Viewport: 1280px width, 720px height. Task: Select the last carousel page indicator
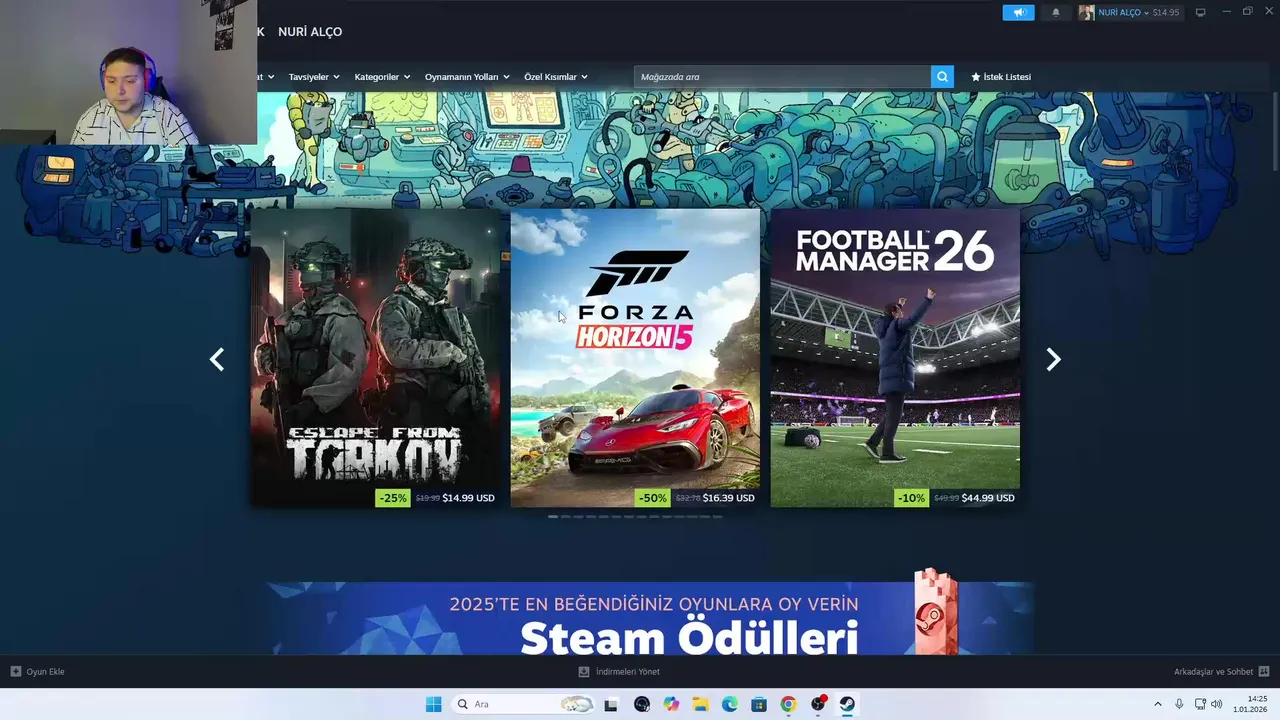(717, 517)
